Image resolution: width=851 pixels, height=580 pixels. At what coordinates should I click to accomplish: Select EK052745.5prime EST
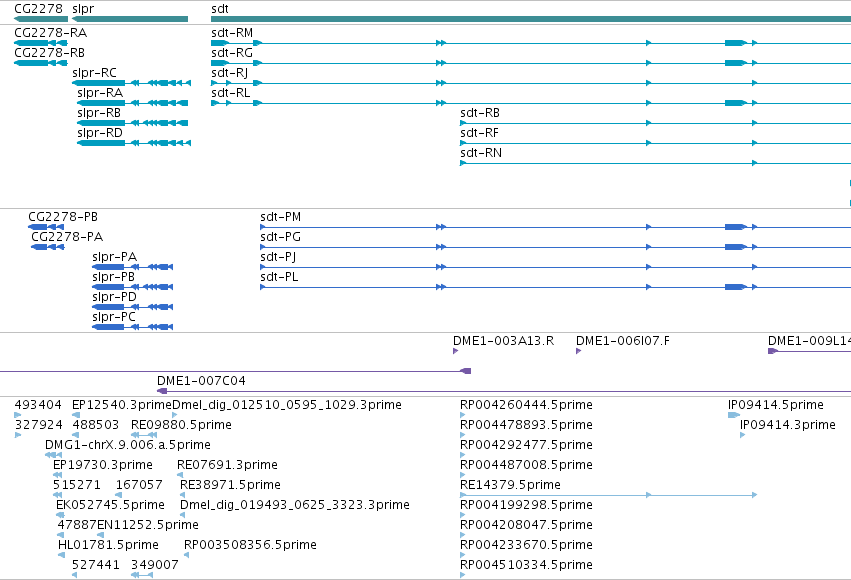[x=60, y=515]
